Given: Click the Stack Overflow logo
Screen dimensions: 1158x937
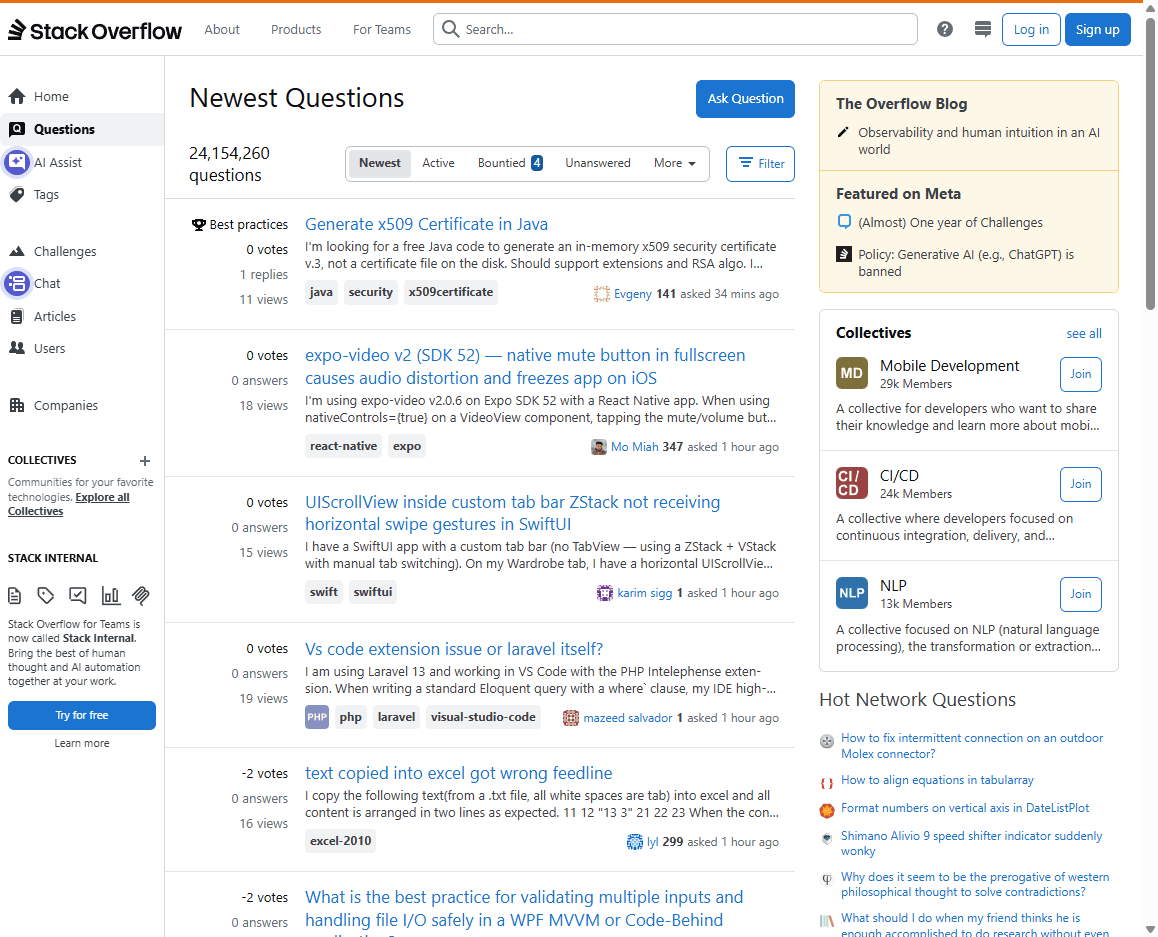Looking at the screenshot, I should coord(95,30).
